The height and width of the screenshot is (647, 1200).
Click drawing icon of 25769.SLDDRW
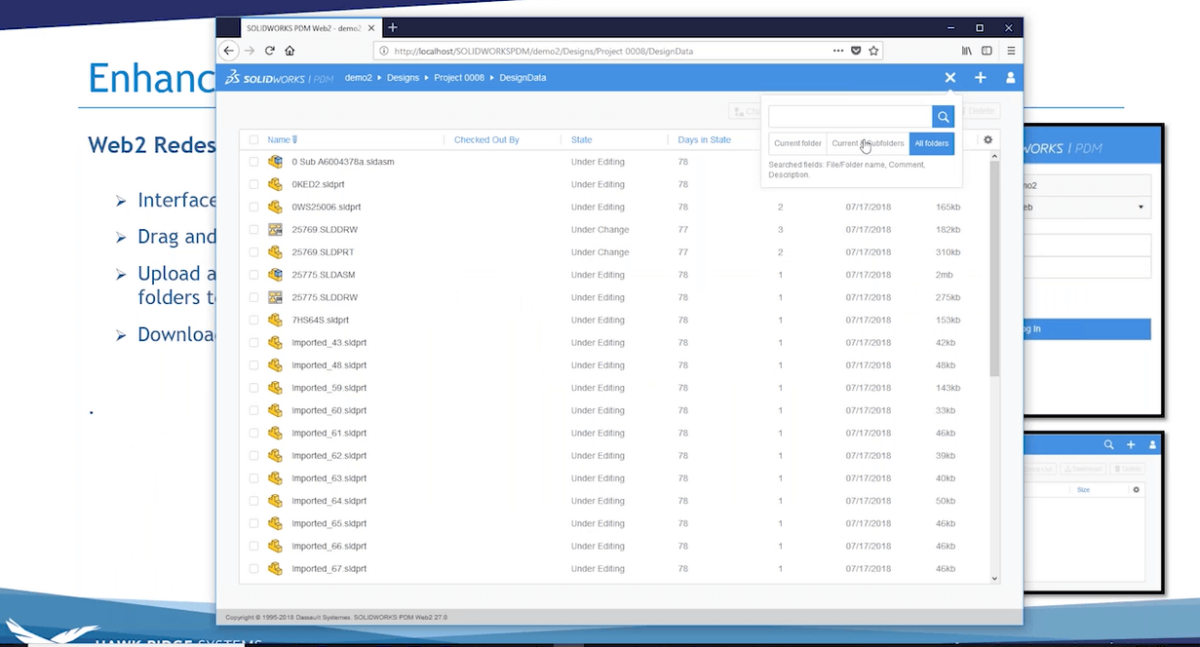tap(275, 229)
